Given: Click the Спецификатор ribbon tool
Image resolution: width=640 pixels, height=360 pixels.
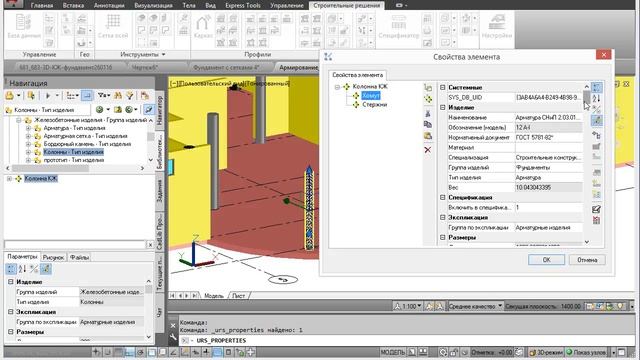Looking at the screenshot, I should coord(399,26).
